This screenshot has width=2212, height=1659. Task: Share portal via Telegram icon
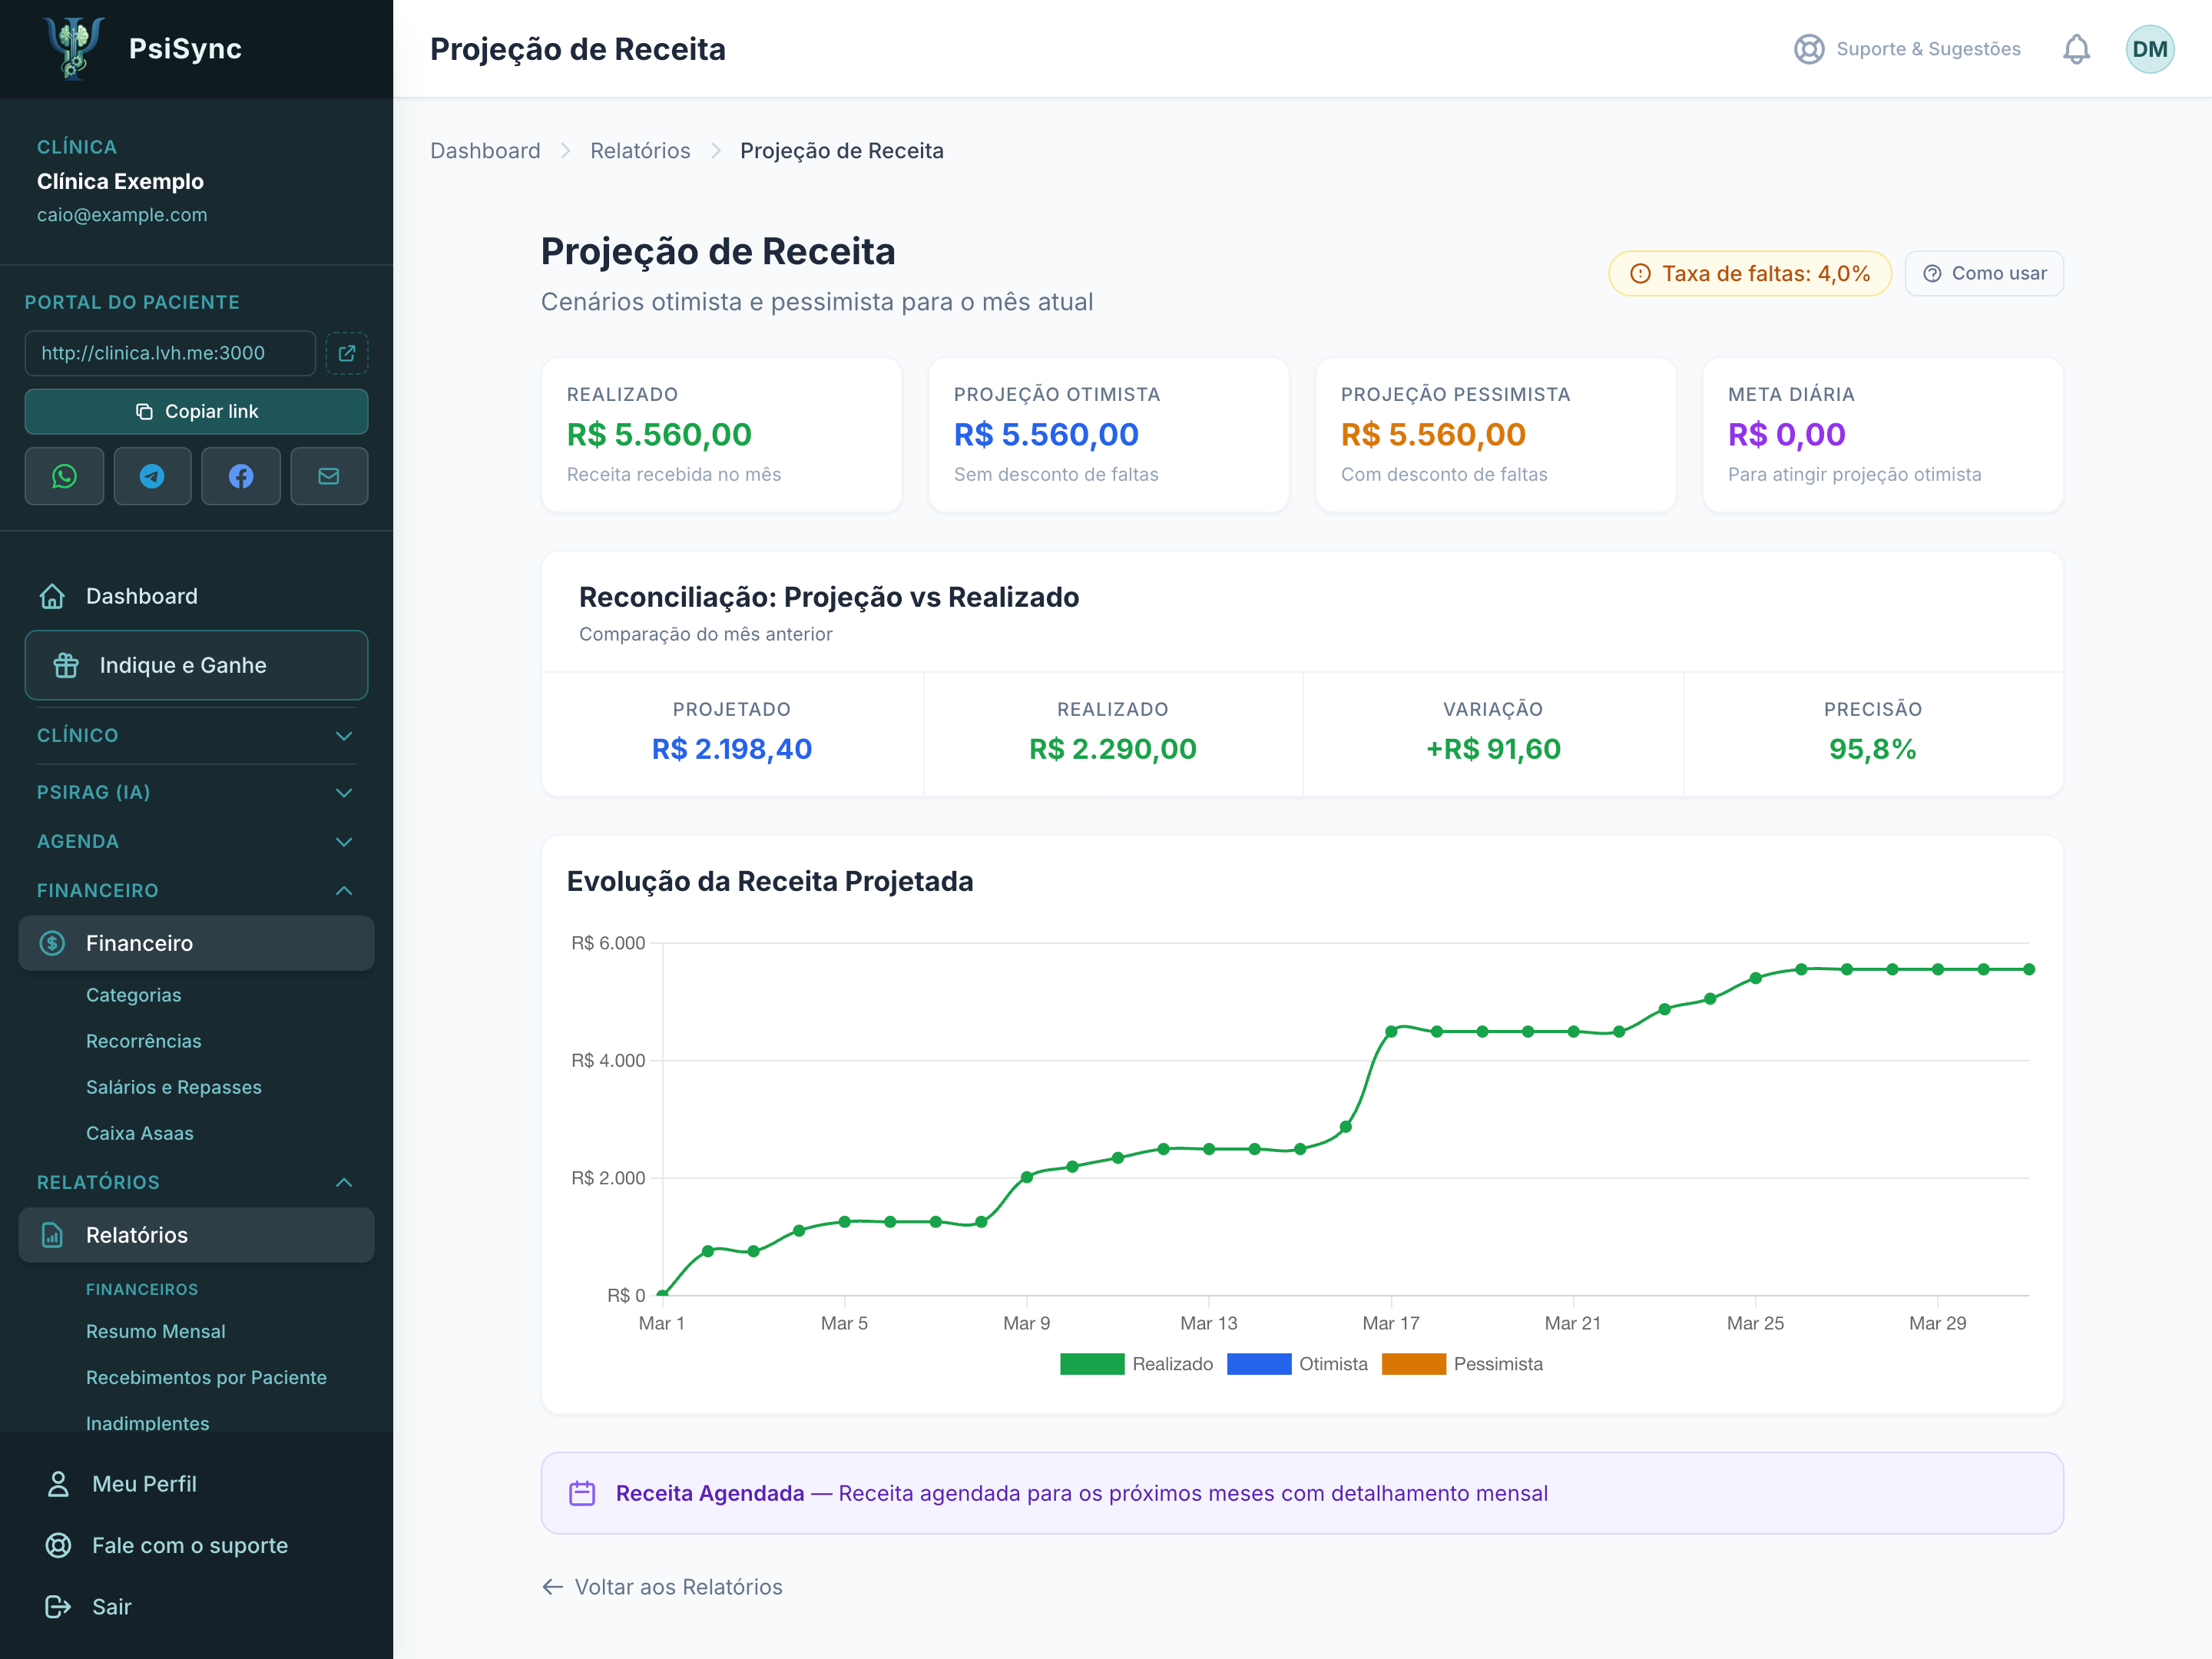pyautogui.click(x=152, y=476)
